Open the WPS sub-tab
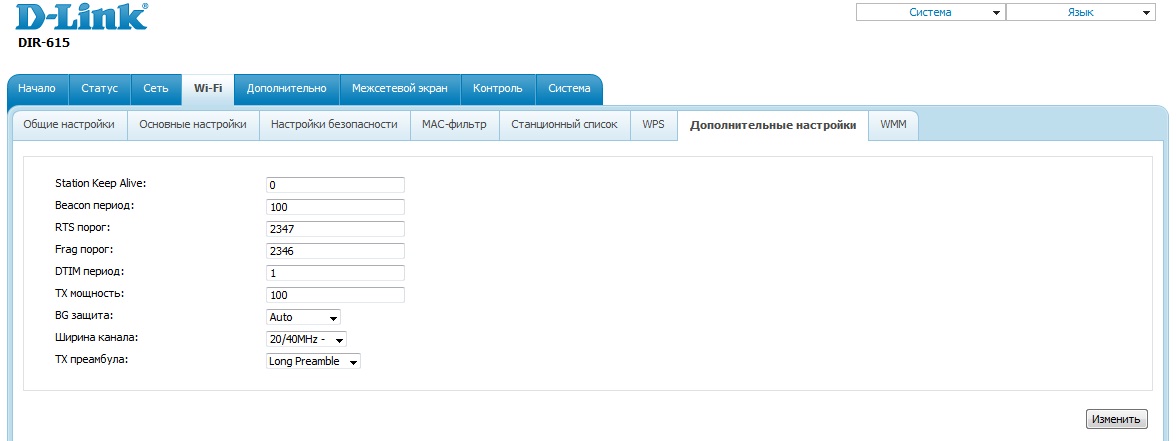 coord(653,124)
